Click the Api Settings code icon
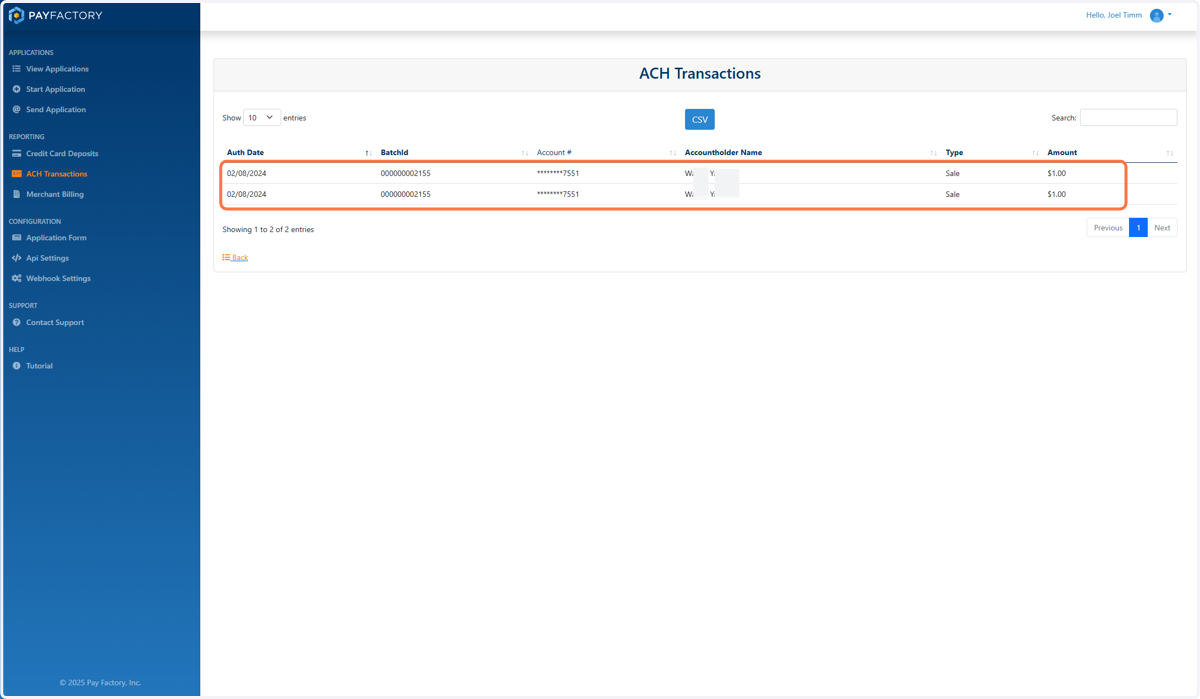The height and width of the screenshot is (699, 1200). (x=16, y=258)
